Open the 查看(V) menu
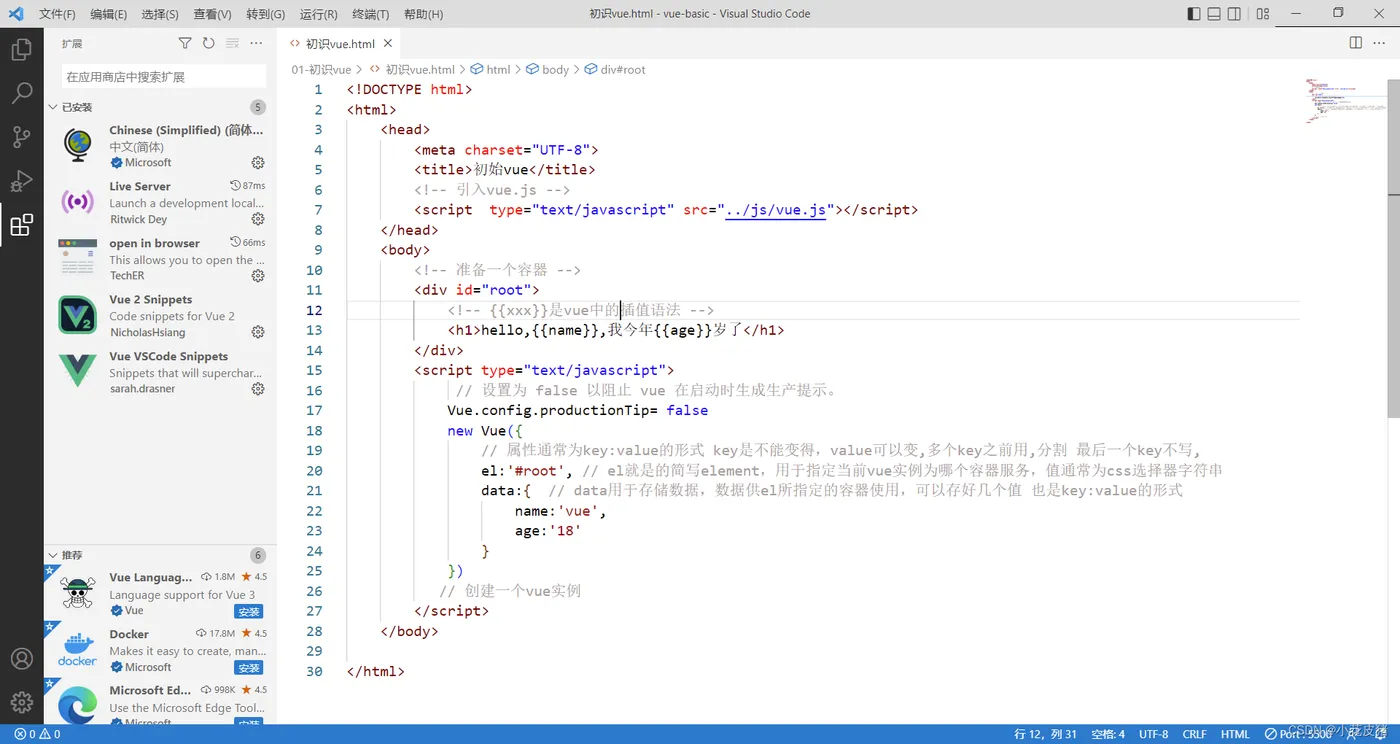The width and height of the screenshot is (1400, 744). click(212, 14)
